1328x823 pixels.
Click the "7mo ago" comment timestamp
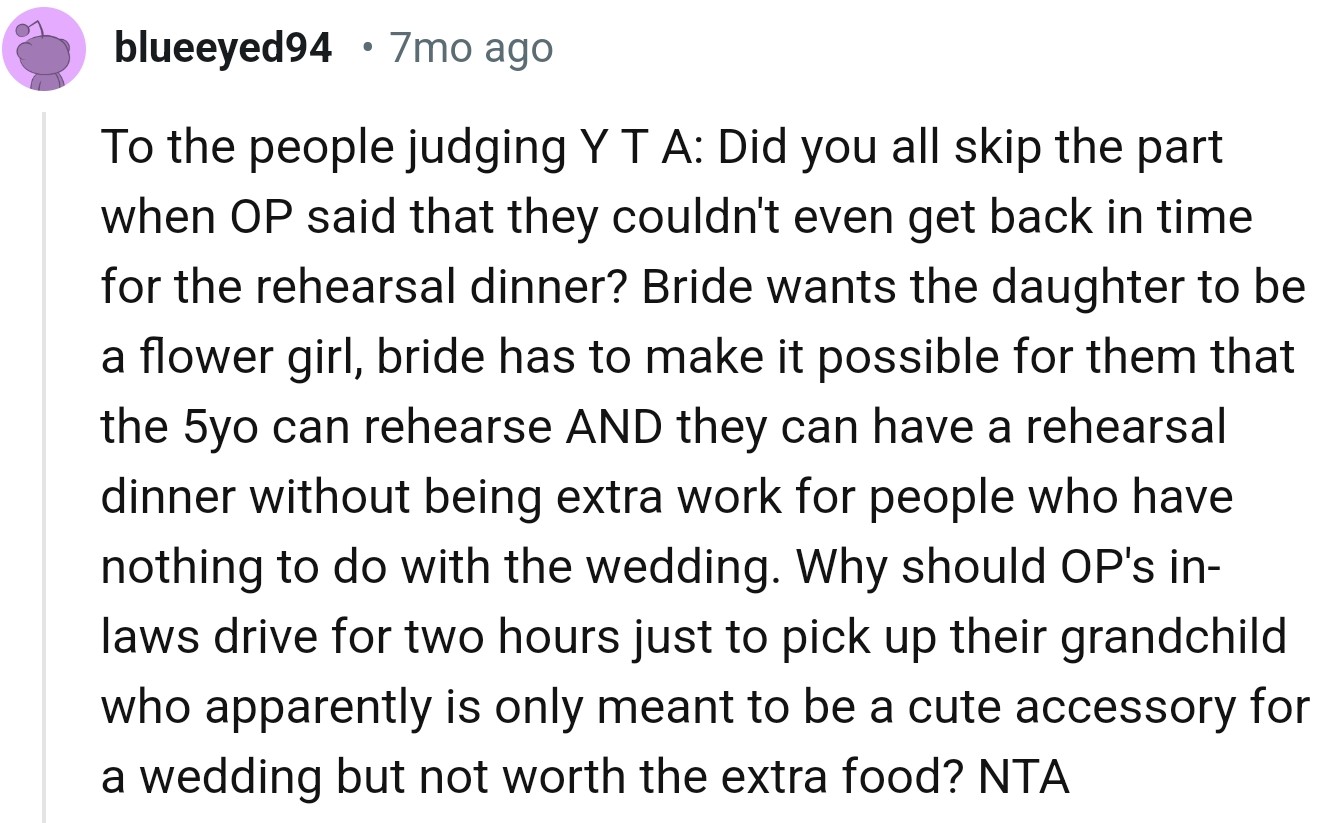470,48
